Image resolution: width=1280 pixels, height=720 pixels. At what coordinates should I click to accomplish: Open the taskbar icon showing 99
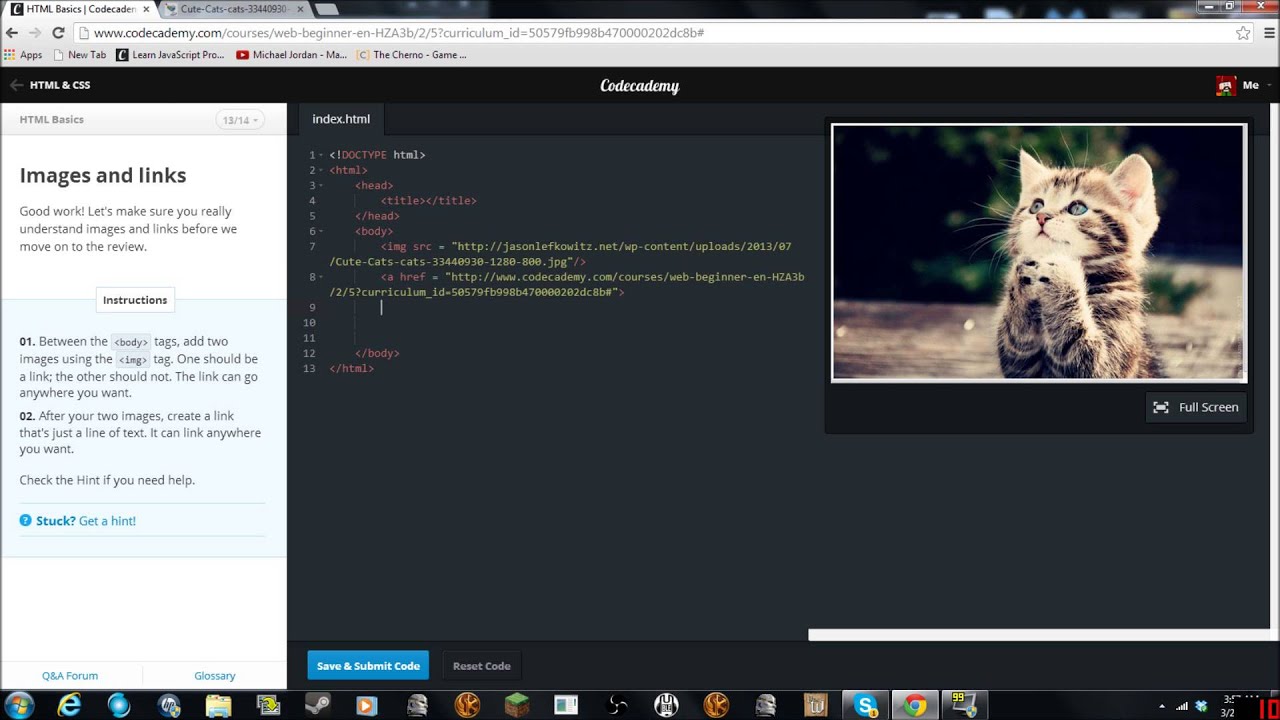tap(963, 705)
